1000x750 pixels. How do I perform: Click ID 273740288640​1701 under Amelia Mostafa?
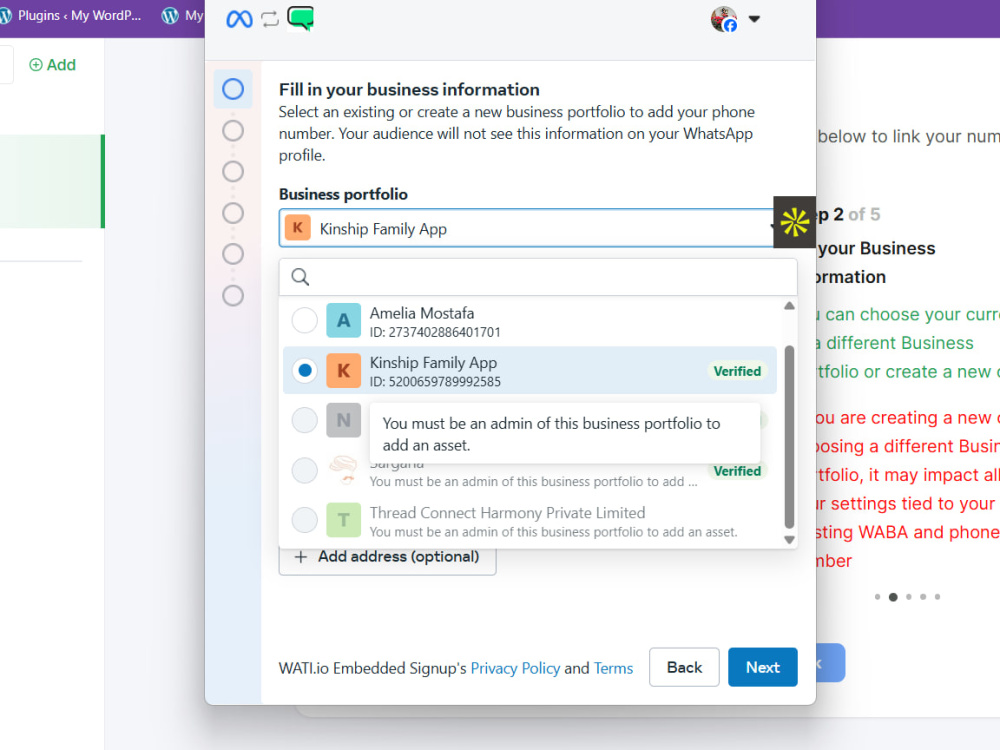pos(435,332)
